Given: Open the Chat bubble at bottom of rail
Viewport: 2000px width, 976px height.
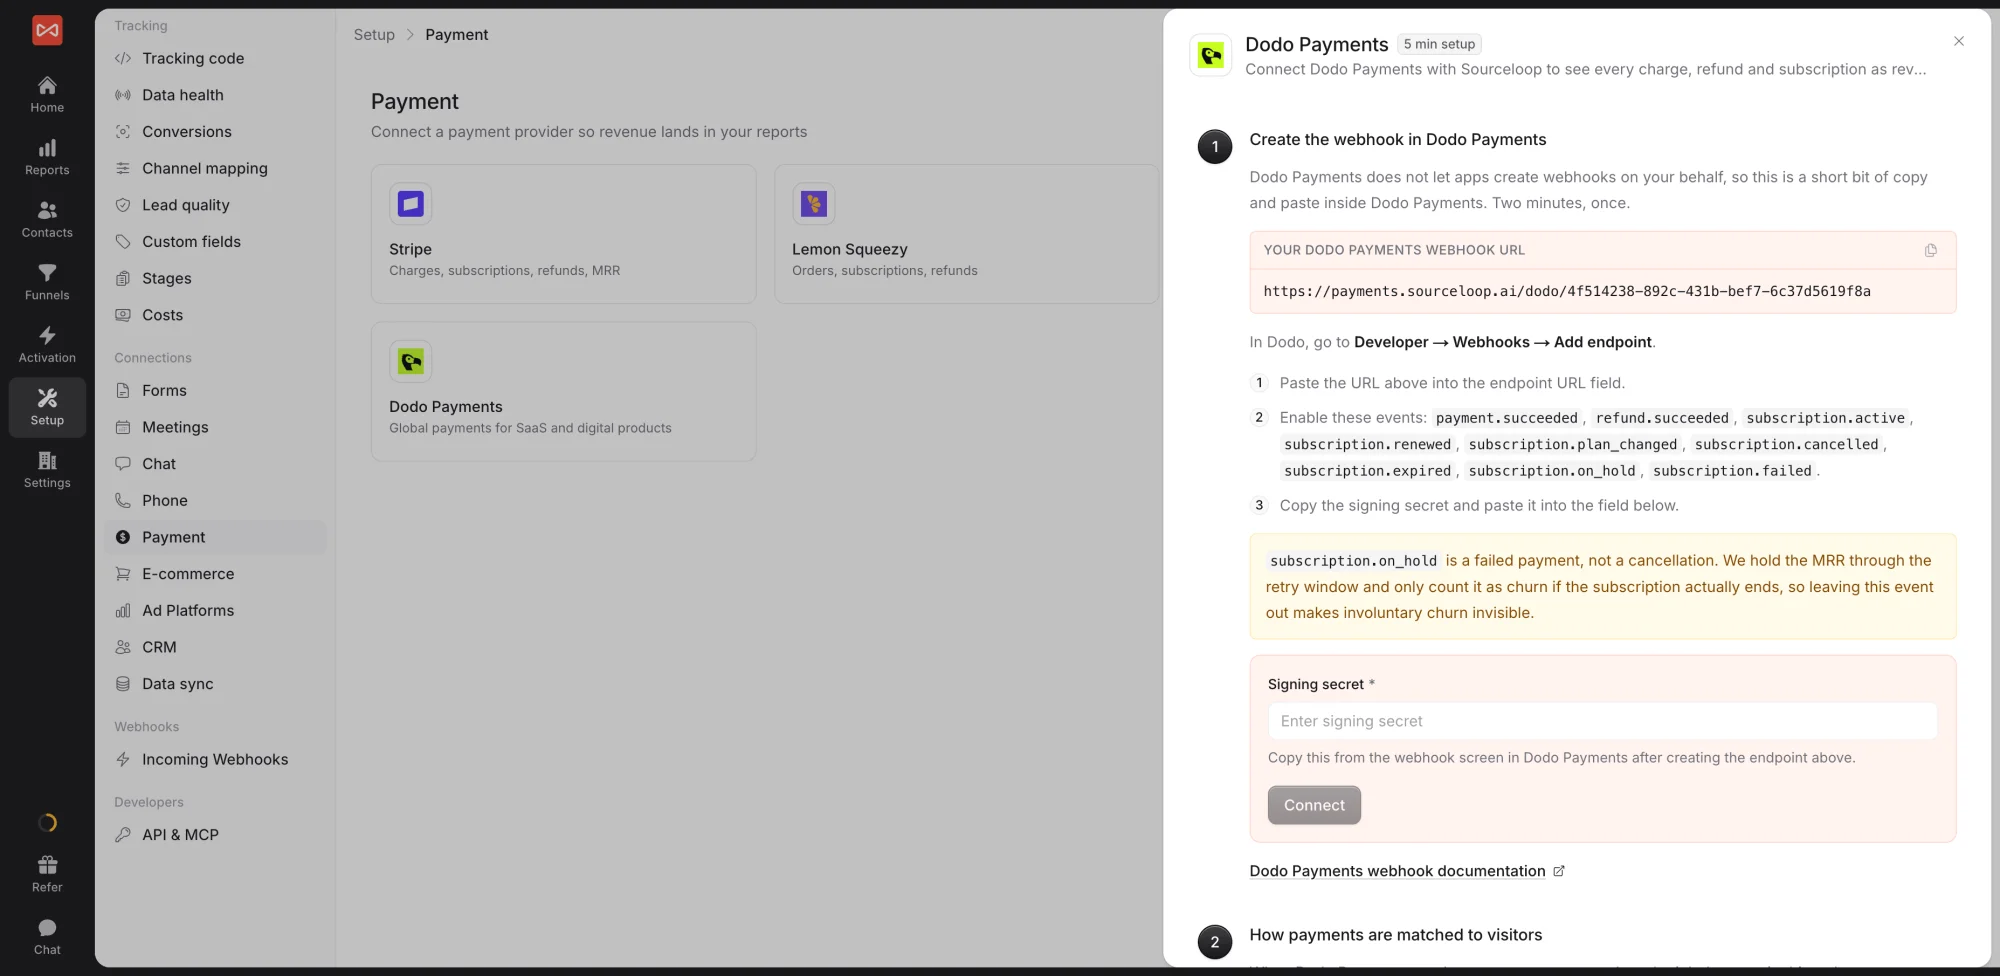Looking at the screenshot, I should [47, 936].
